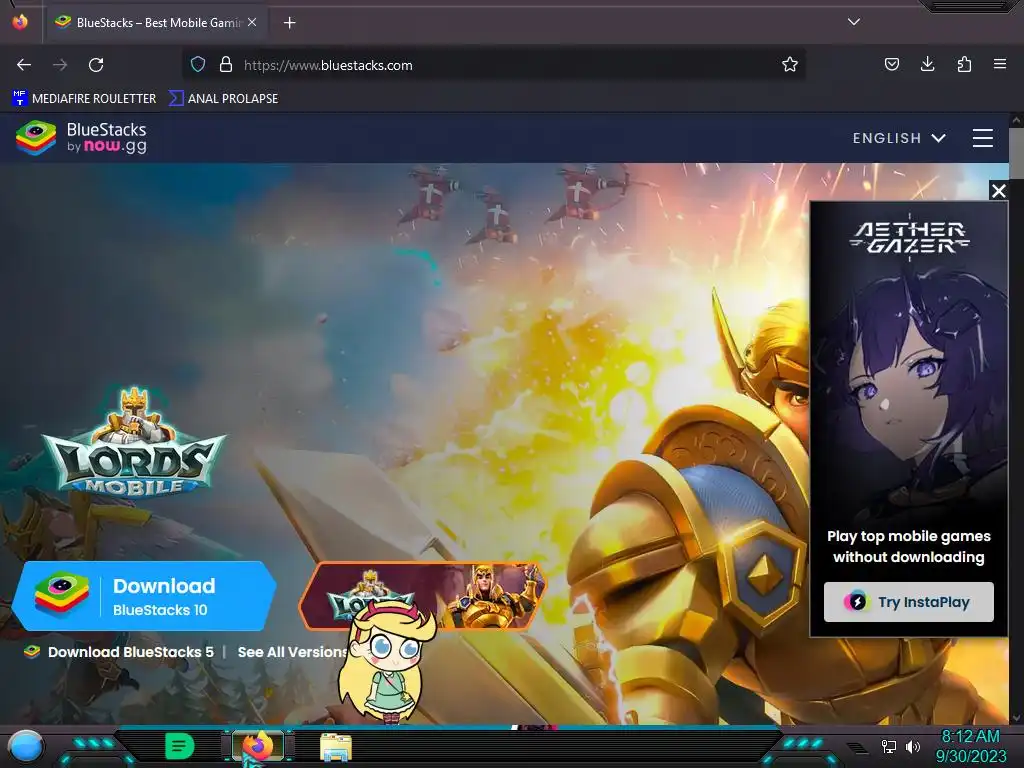Open the Save to Pocket icon
Screen dimensions: 1024x768
[891, 64]
